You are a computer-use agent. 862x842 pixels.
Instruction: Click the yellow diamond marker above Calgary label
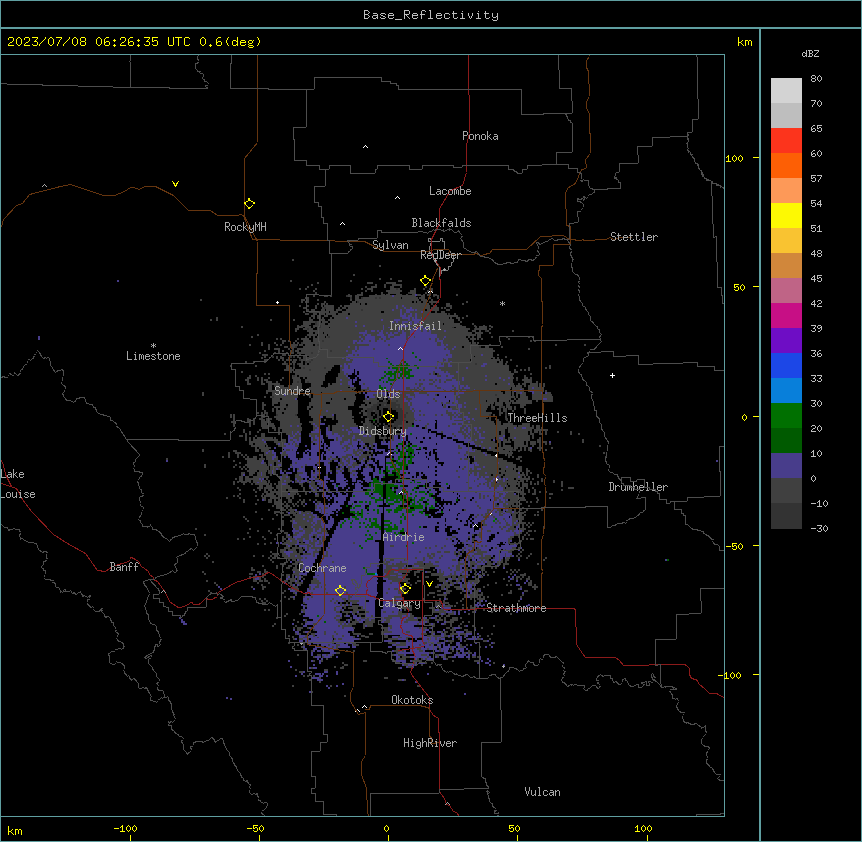click(405, 589)
